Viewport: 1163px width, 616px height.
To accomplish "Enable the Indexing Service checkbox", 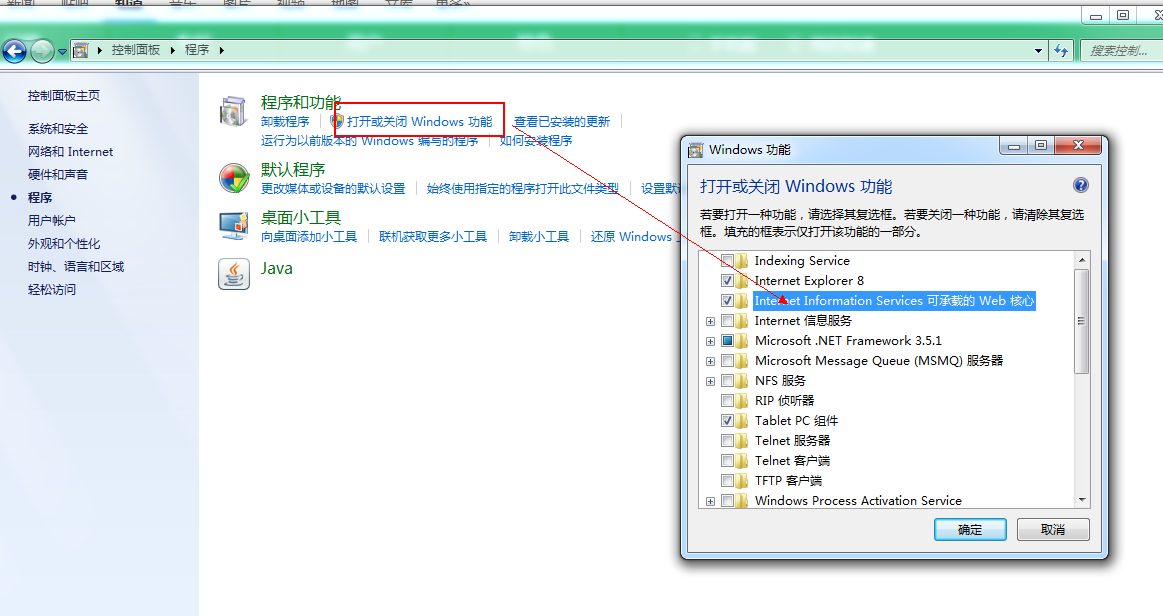I will point(727,261).
